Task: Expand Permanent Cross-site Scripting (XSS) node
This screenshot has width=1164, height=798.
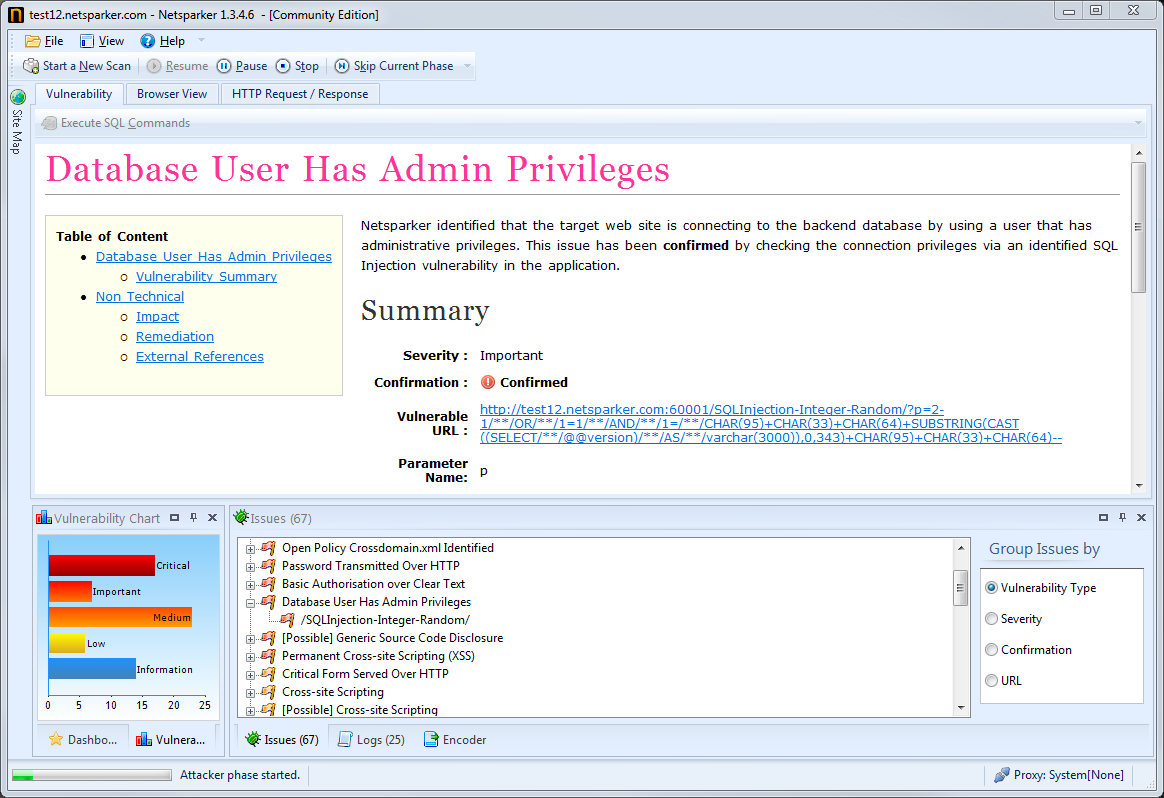Action: tap(250, 657)
